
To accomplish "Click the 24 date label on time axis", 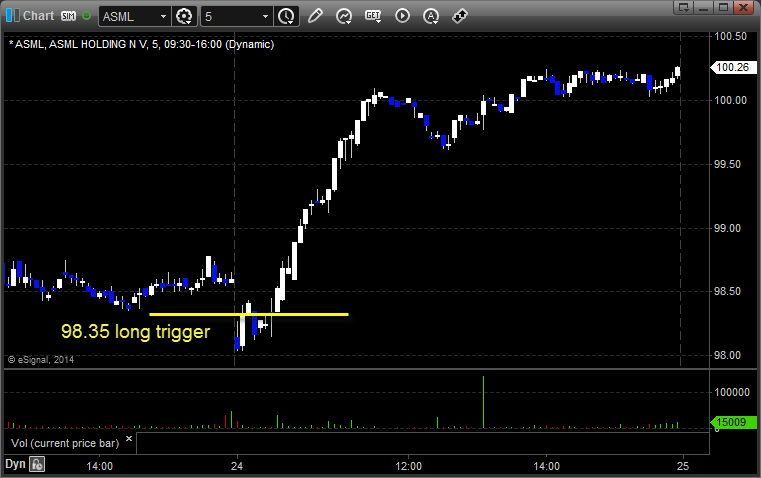I will click(x=237, y=466).
